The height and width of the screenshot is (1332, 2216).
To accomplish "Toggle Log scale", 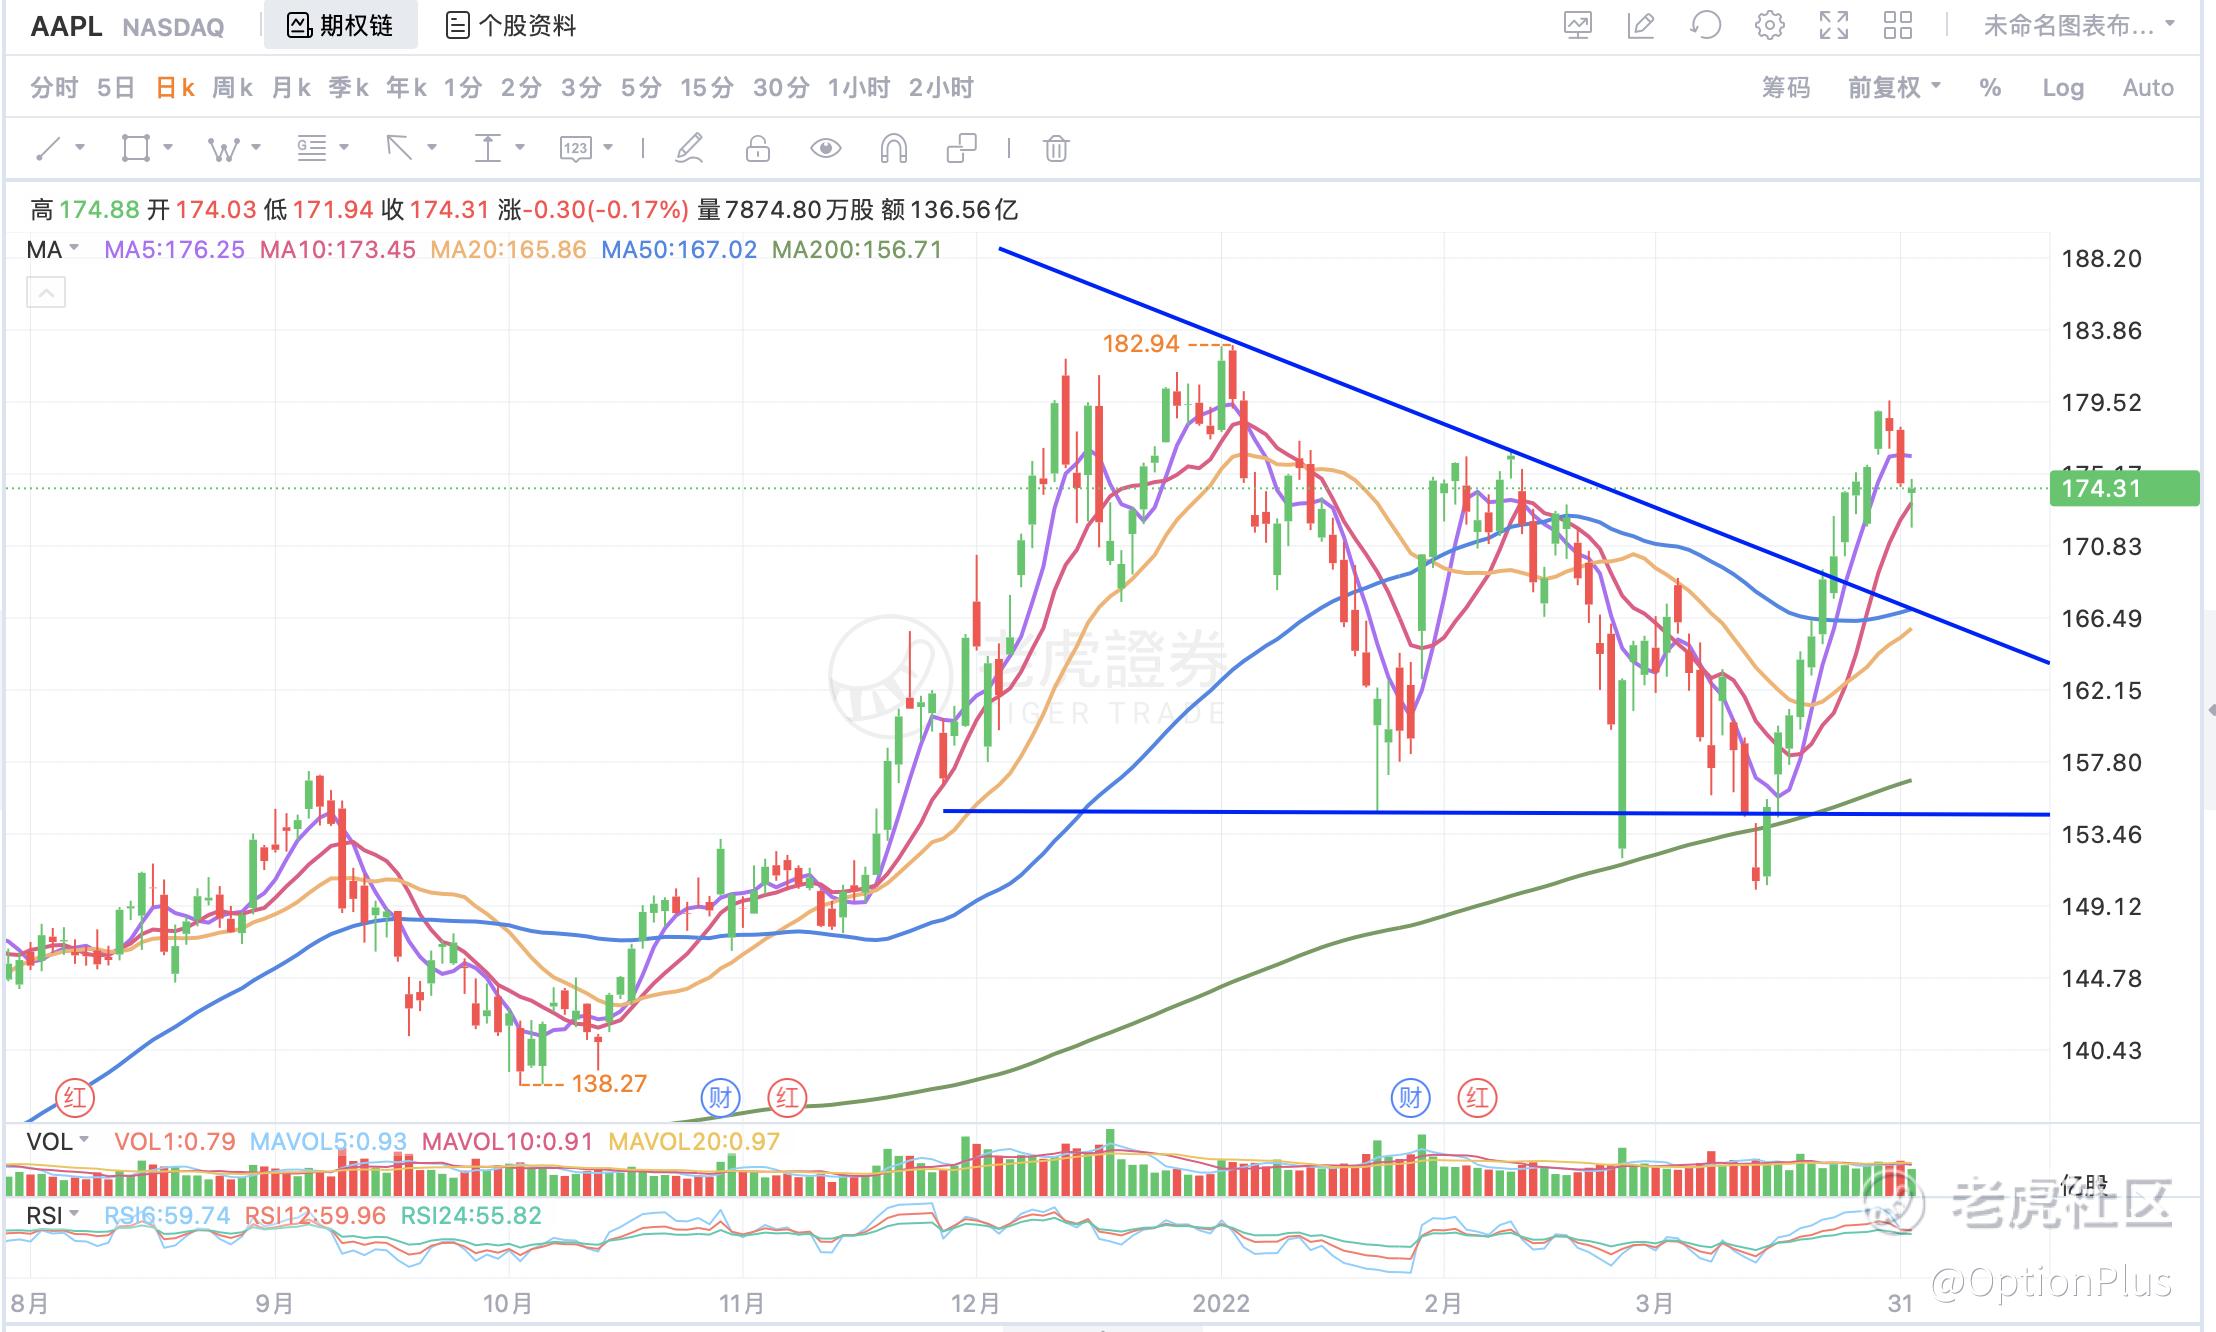I will tap(2063, 88).
